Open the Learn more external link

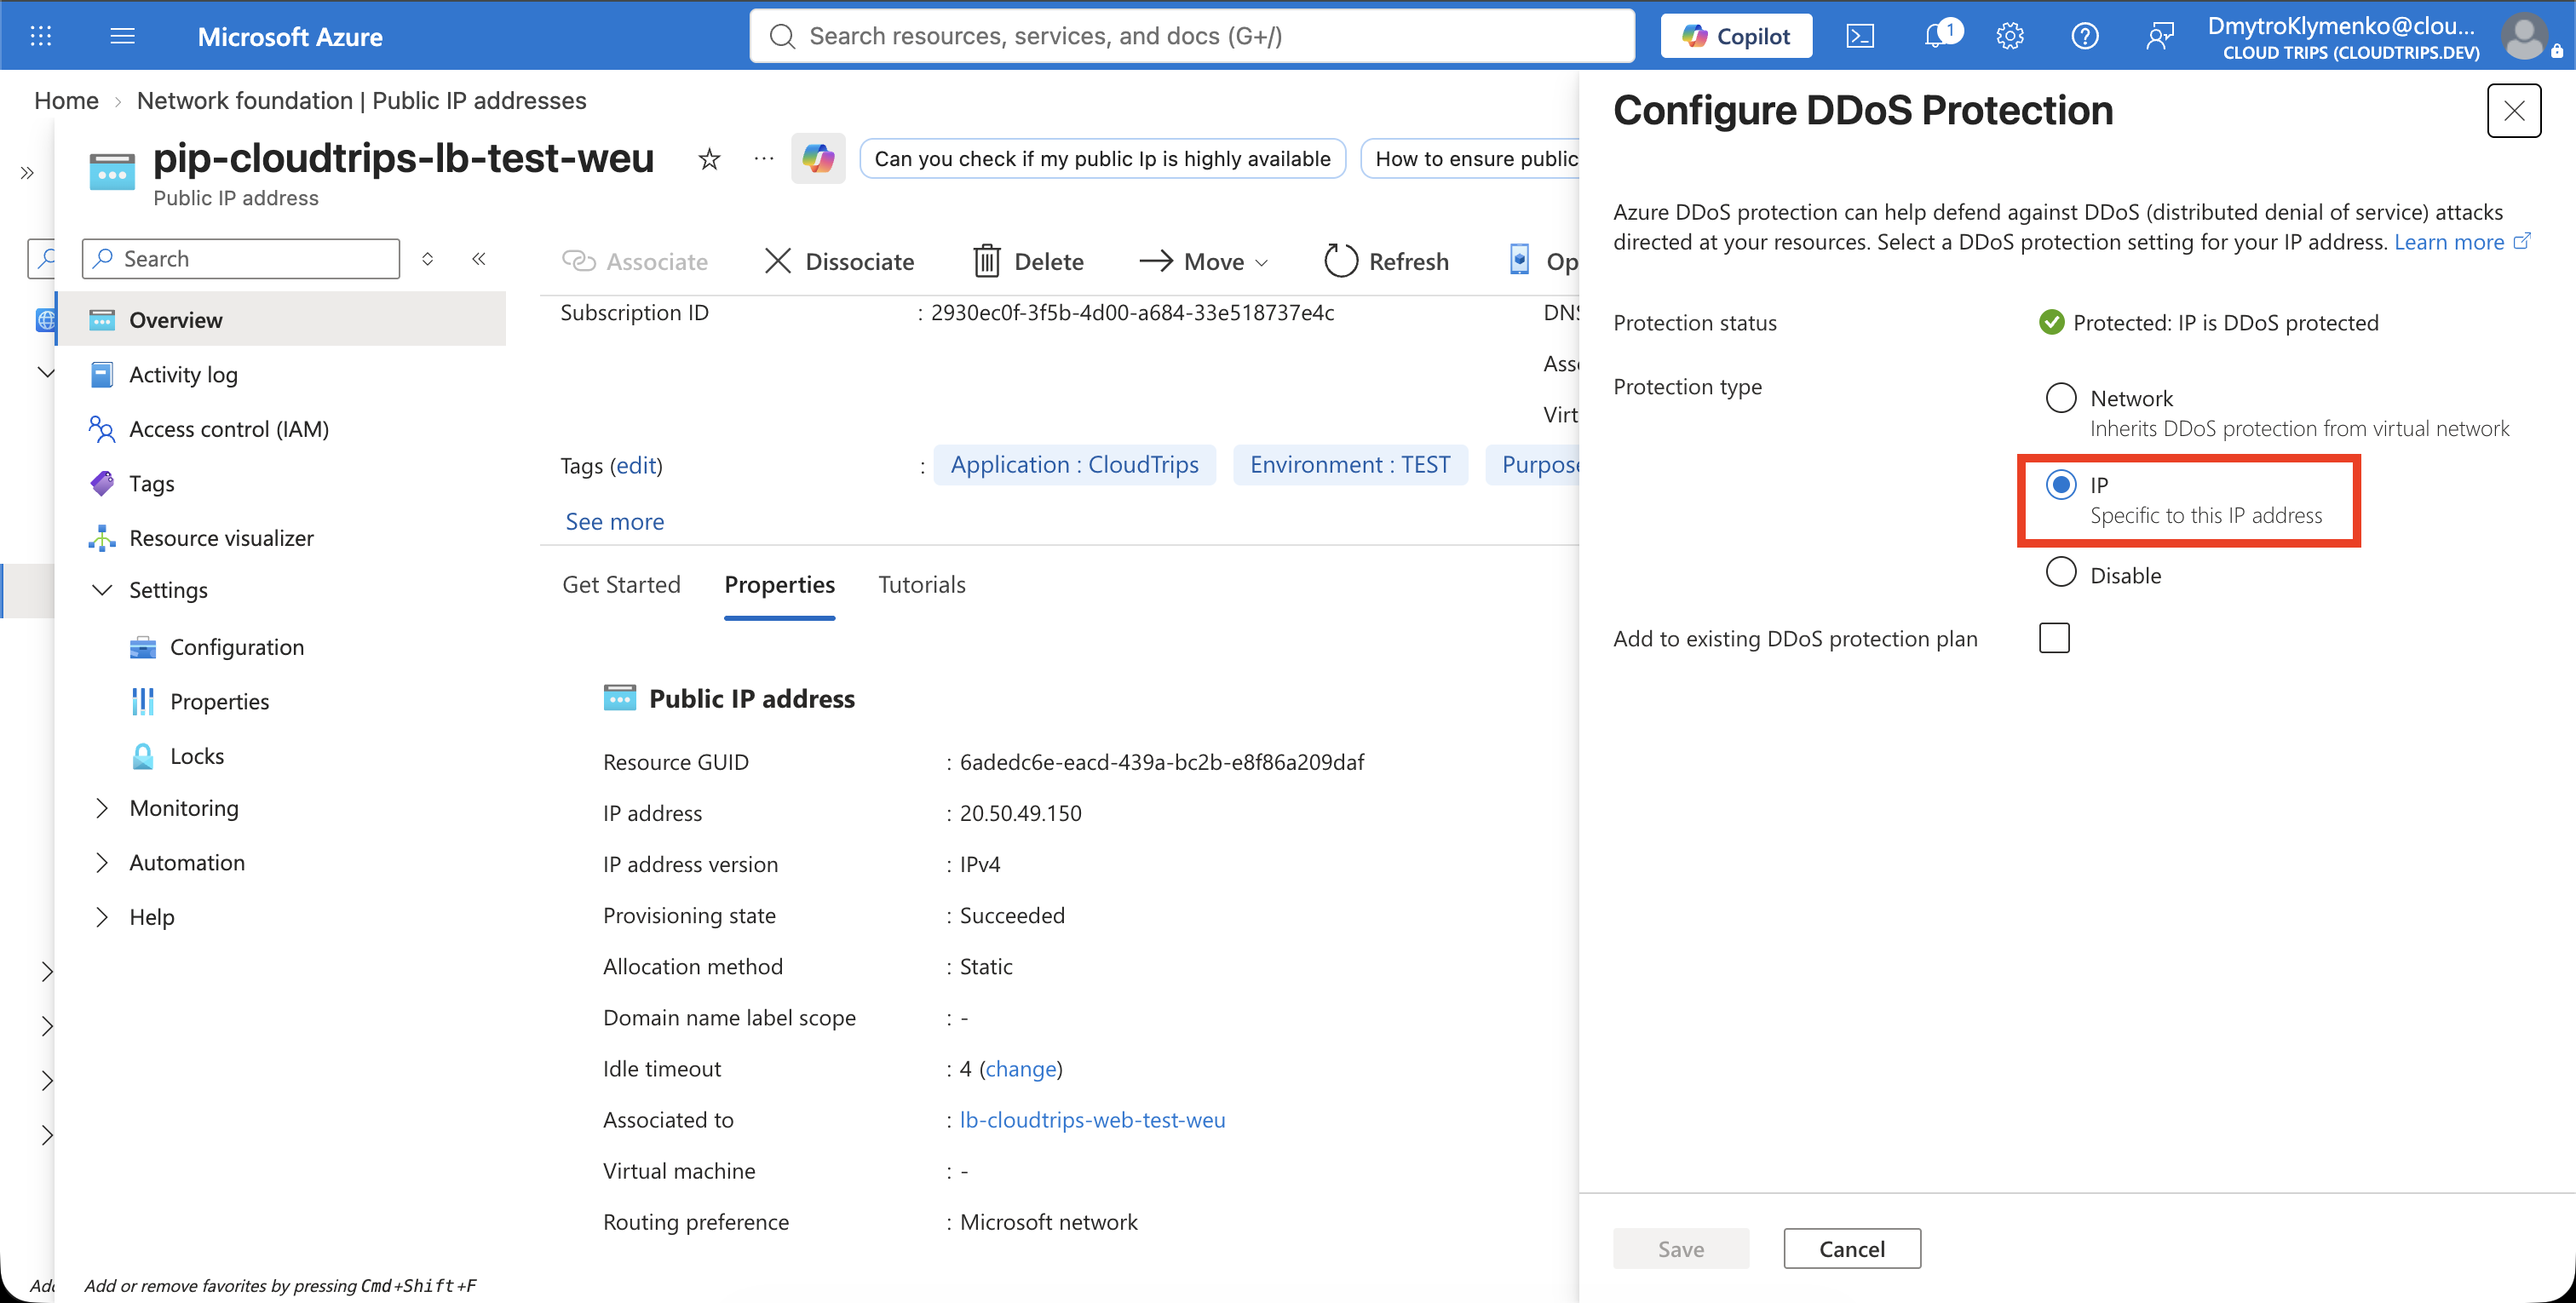coord(2461,242)
